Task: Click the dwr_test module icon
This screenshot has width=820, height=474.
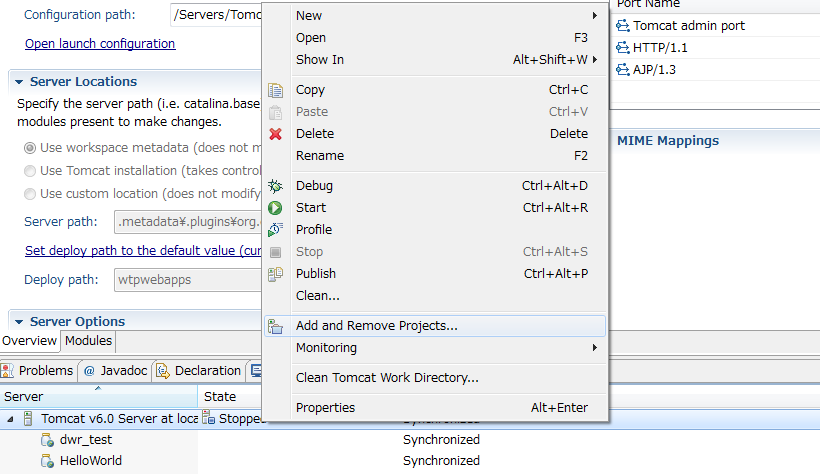Action: click(x=48, y=440)
